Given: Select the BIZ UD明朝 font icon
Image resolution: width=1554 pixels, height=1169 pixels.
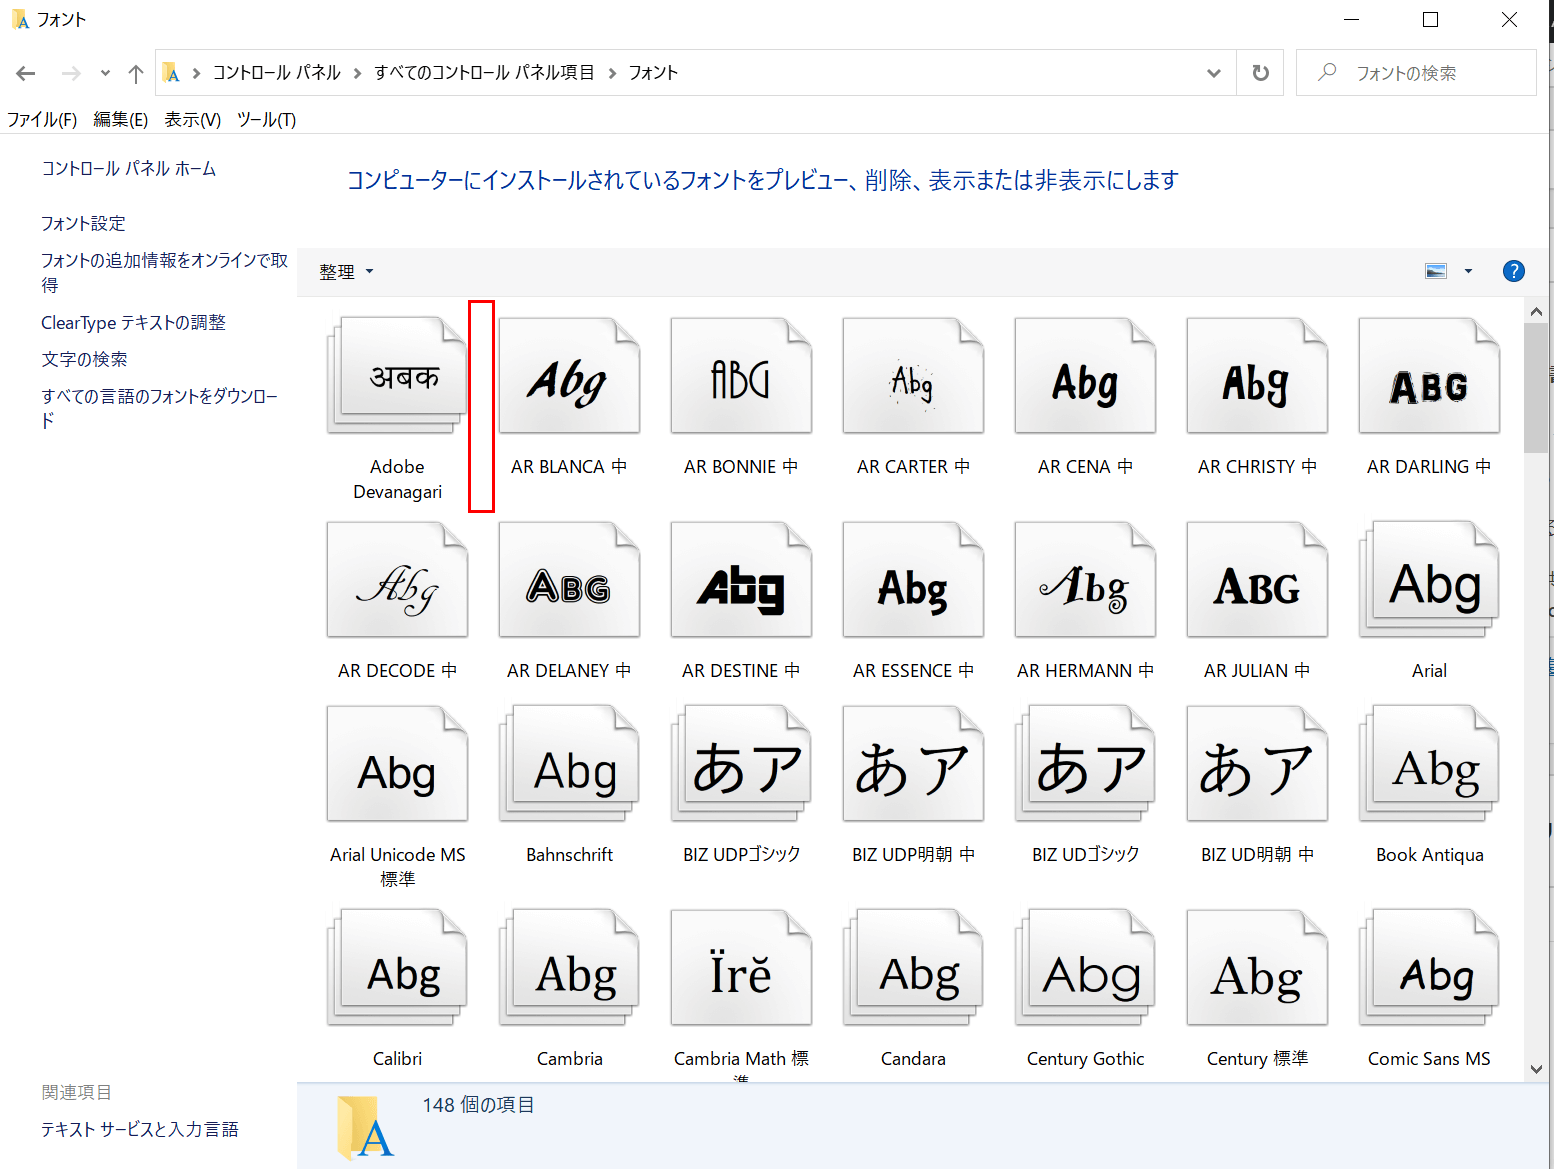Looking at the screenshot, I should (x=1257, y=764).
